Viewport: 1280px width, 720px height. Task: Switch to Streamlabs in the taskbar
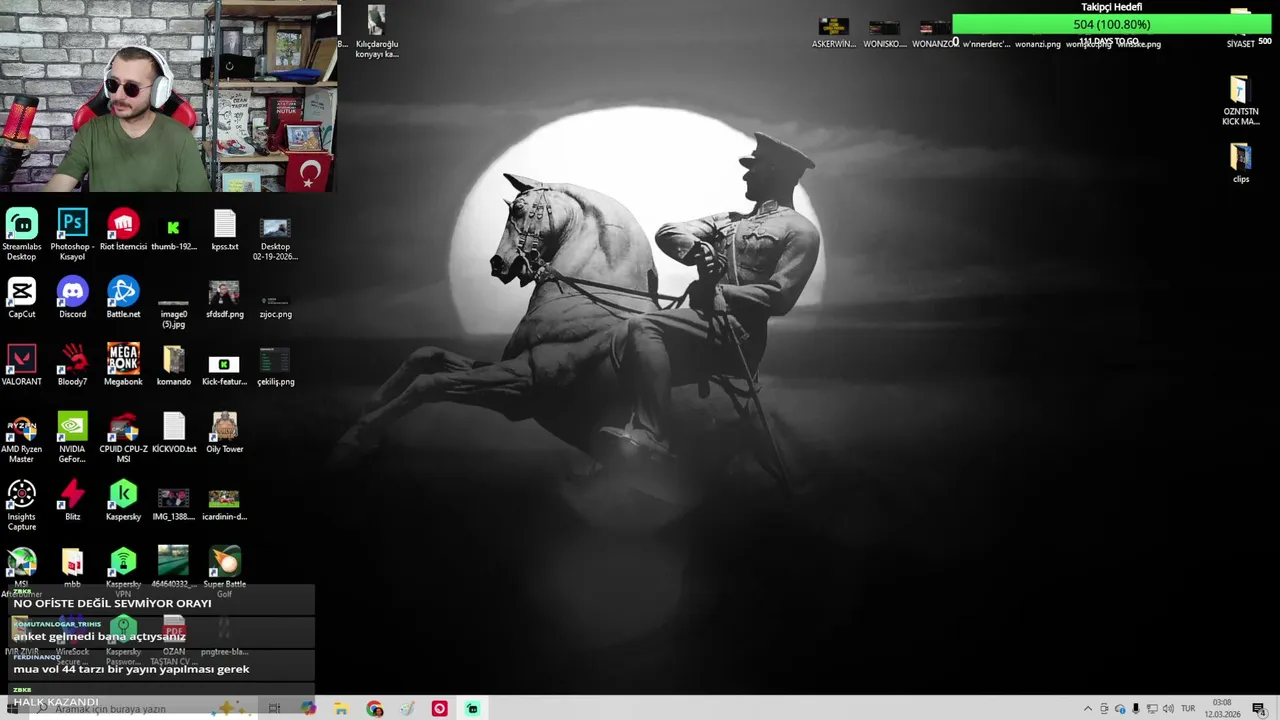point(473,708)
